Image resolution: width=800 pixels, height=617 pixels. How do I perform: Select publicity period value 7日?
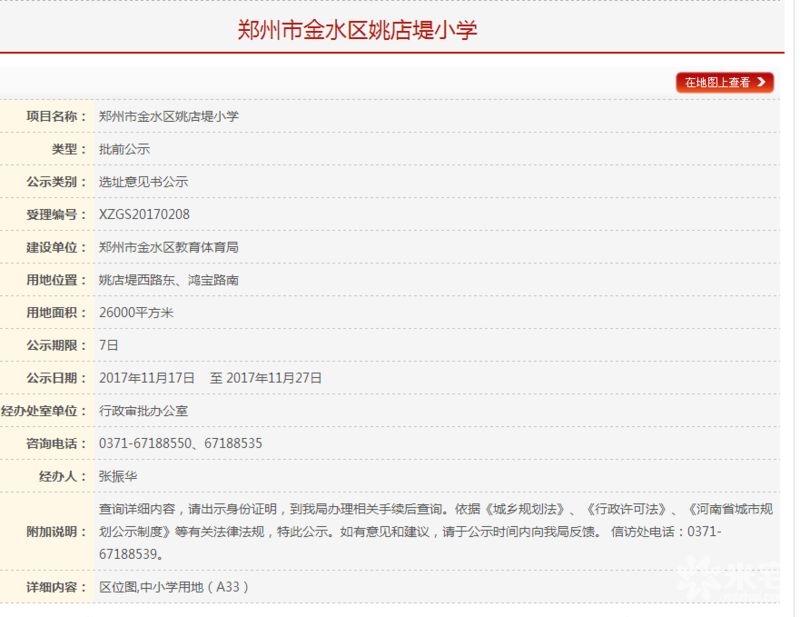(x=109, y=345)
